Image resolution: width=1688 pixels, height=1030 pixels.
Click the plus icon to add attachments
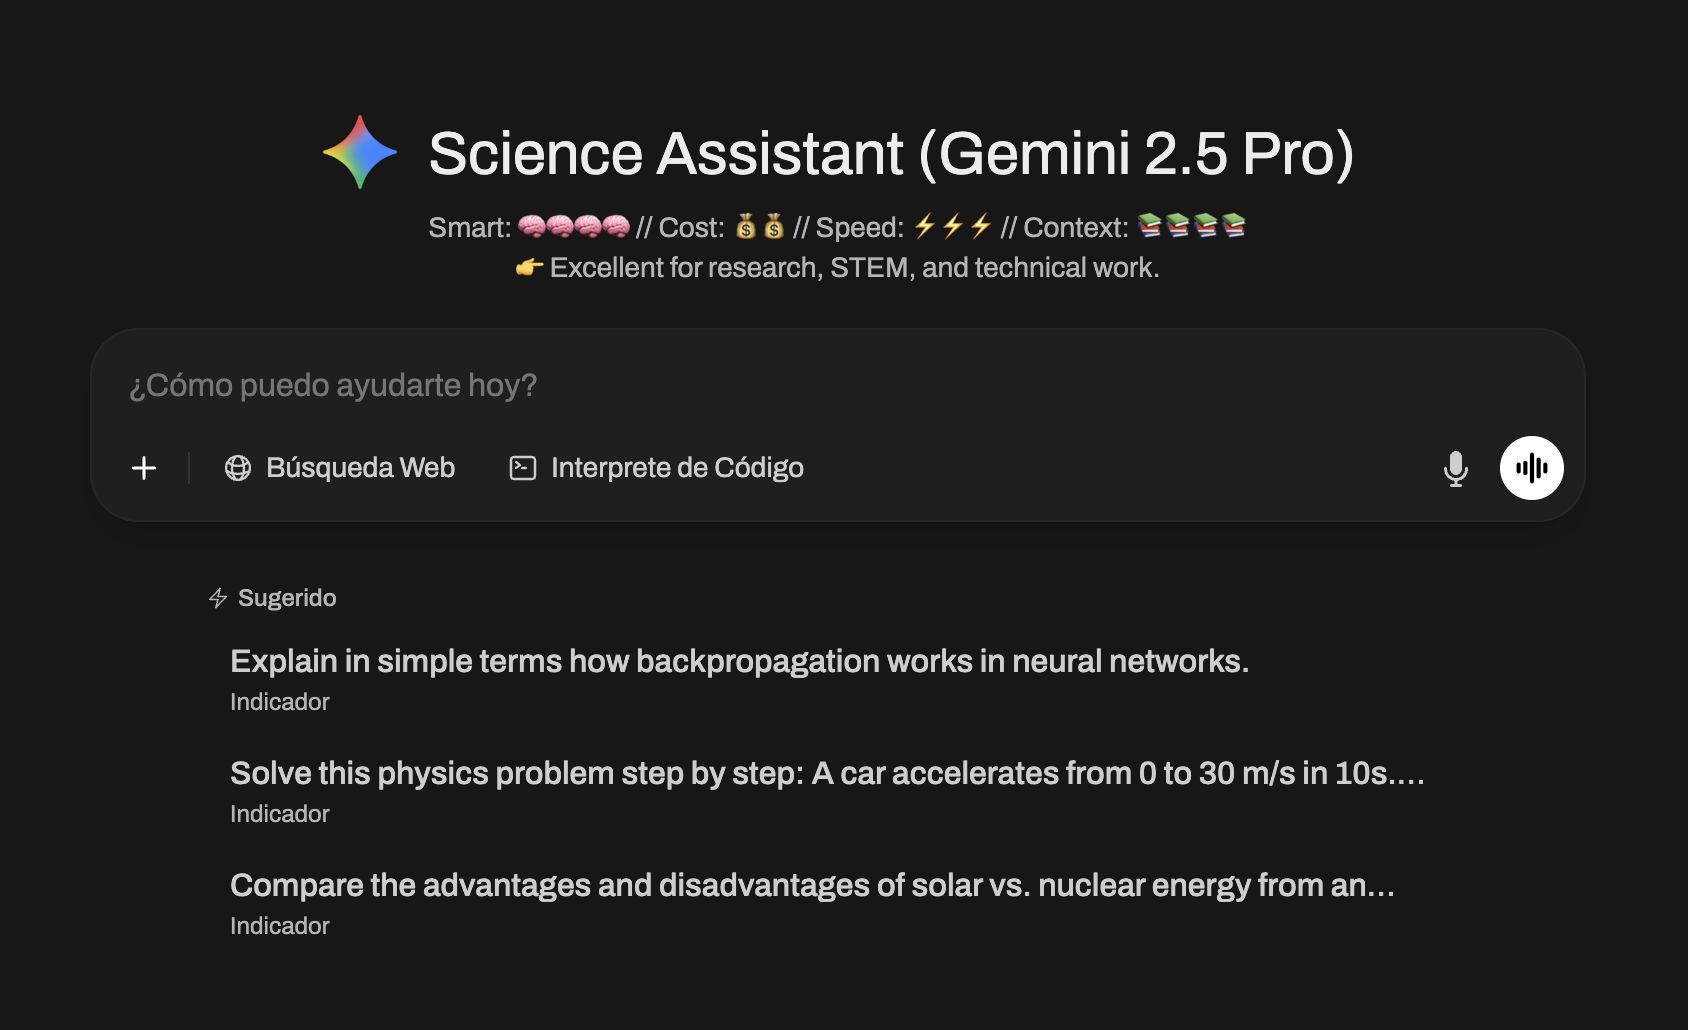(144, 468)
